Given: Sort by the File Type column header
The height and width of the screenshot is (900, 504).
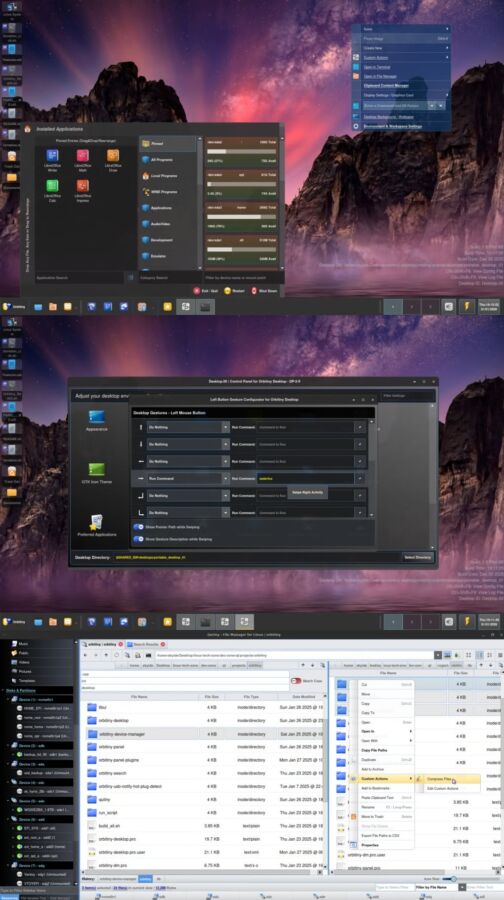Looking at the screenshot, I should click(x=250, y=696).
